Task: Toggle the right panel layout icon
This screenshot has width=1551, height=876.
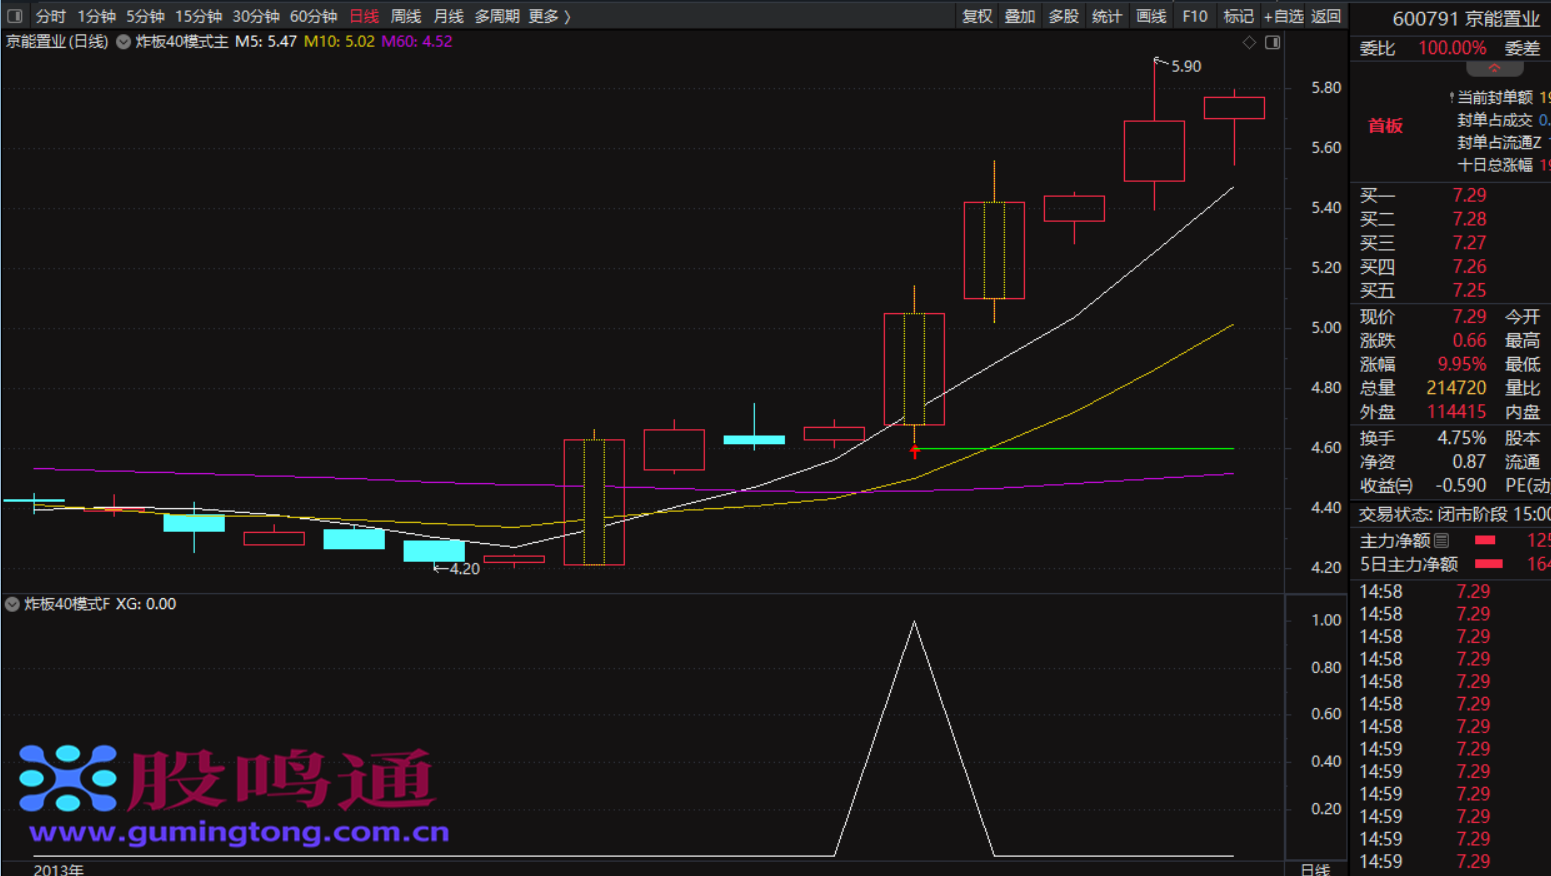Action: (1272, 42)
